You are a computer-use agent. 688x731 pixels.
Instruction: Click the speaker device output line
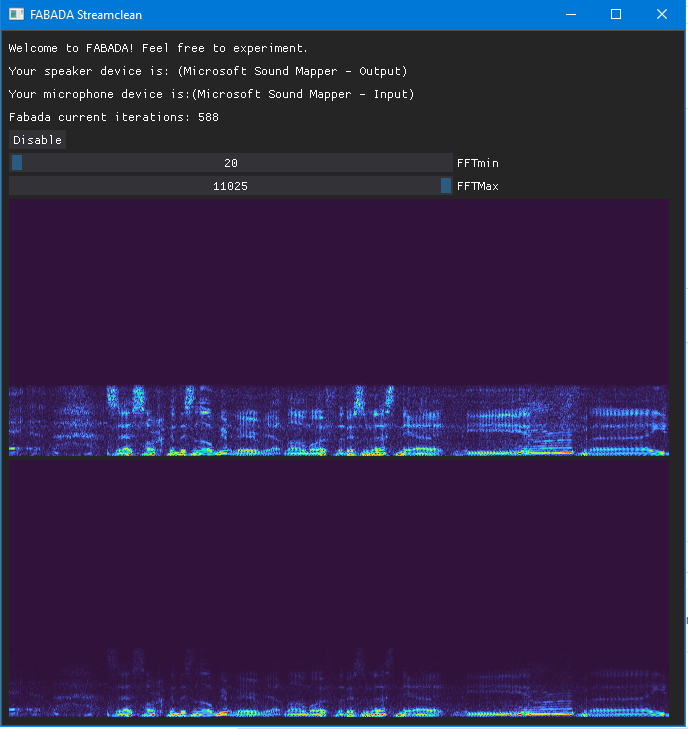[208, 71]
